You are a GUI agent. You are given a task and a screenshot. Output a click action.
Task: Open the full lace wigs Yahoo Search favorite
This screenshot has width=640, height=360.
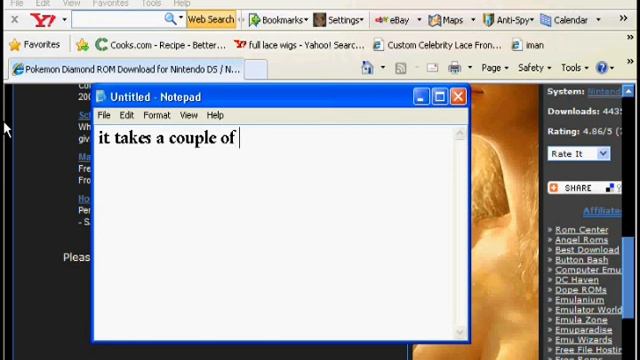(x=299, y=45)
